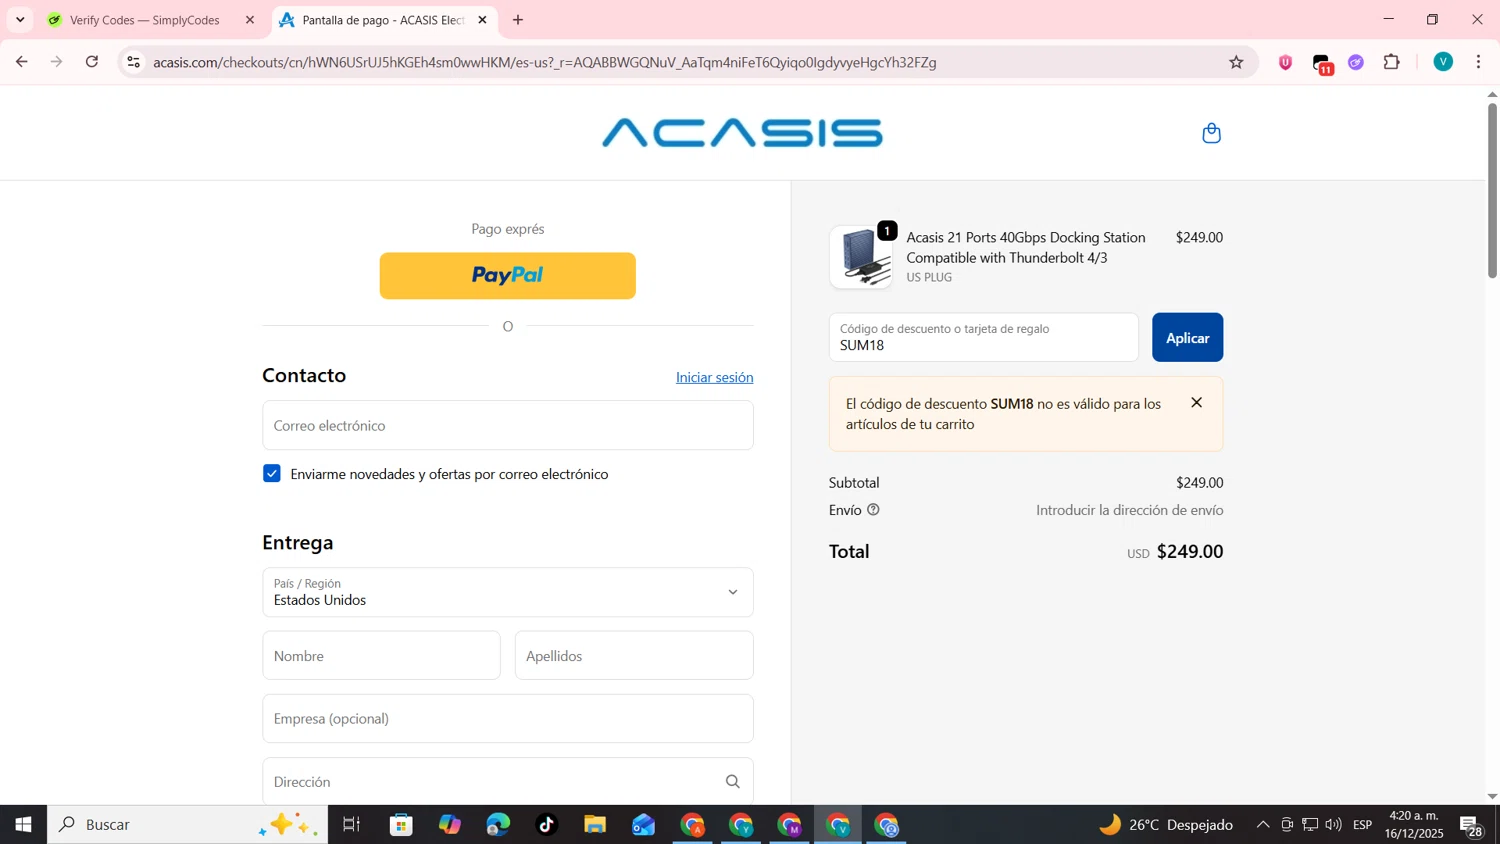The width and height of the screenshot is (1500, 844).
Task: Open Outlook from the taskbar
Action: (x=643, y=825)
